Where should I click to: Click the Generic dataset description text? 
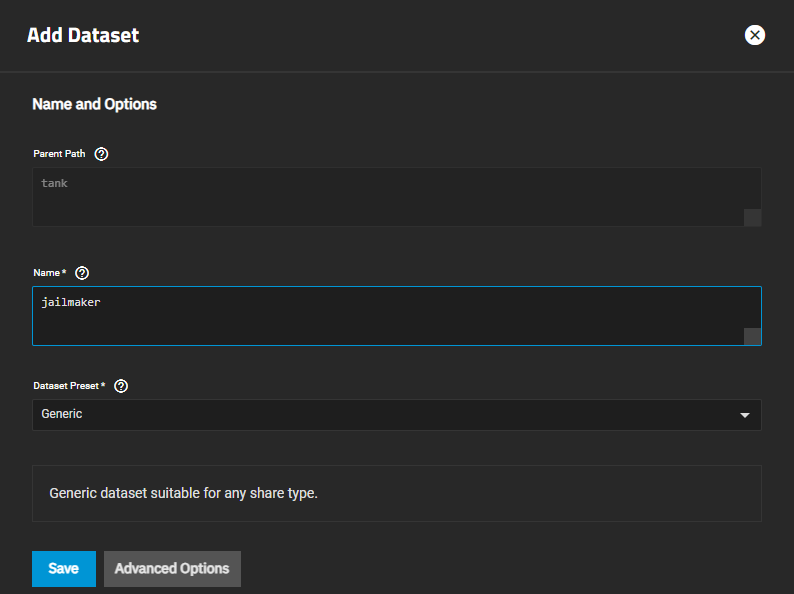point(183,493)
